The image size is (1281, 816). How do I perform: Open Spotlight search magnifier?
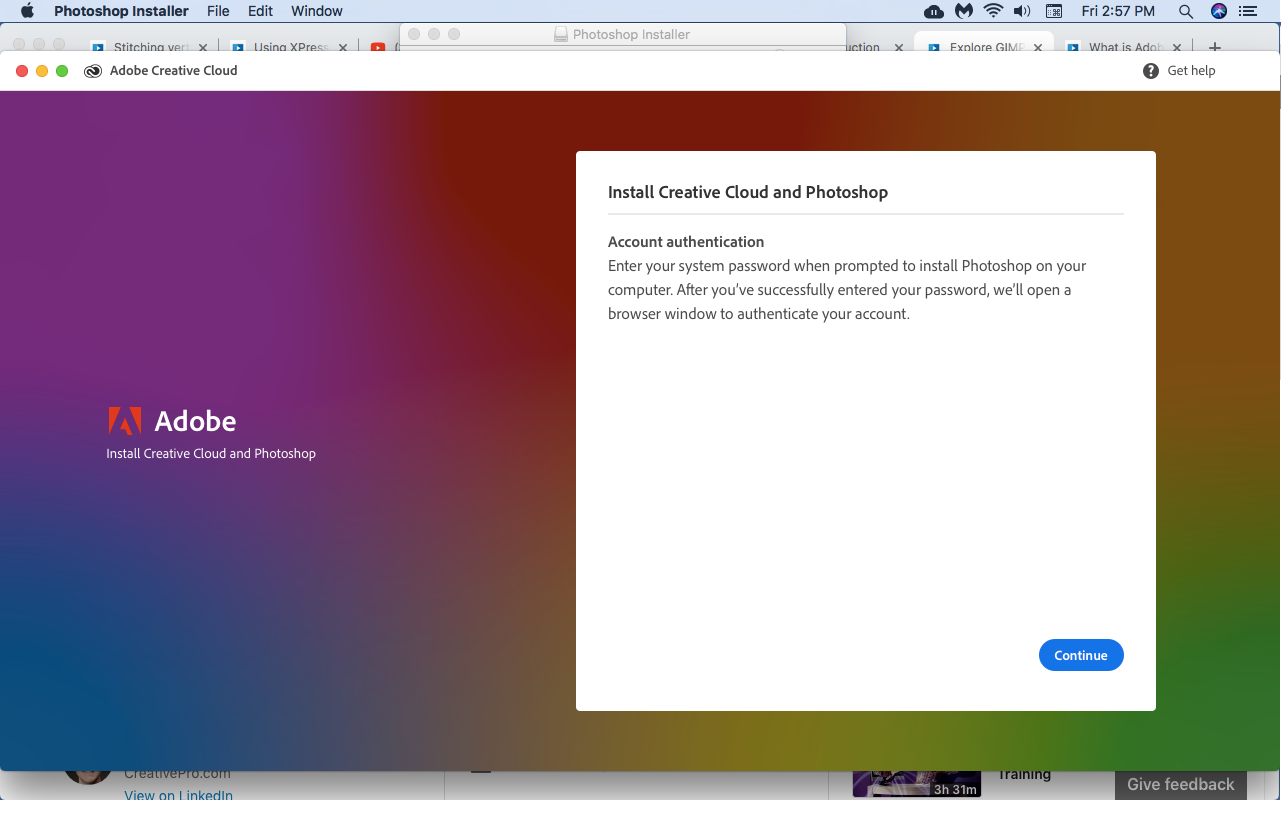[1186, 11]
